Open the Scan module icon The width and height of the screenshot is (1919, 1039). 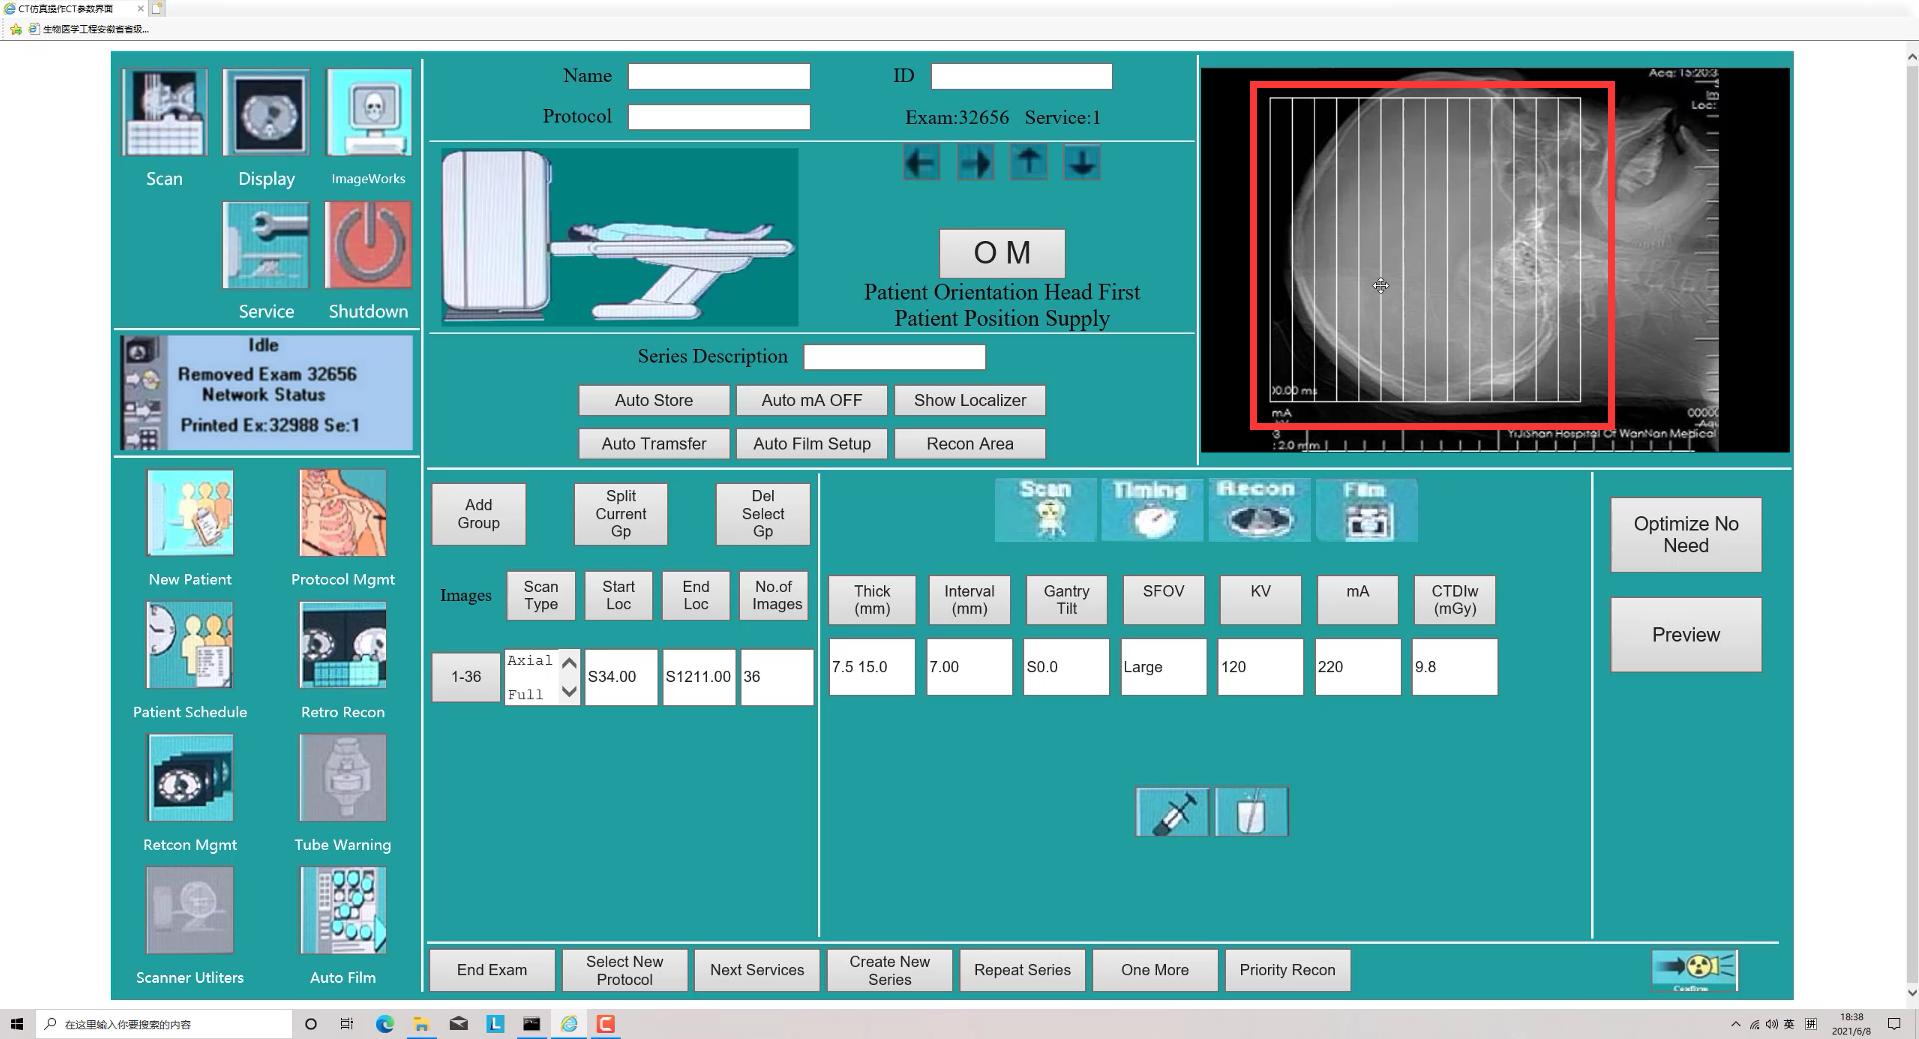point(164,113)
